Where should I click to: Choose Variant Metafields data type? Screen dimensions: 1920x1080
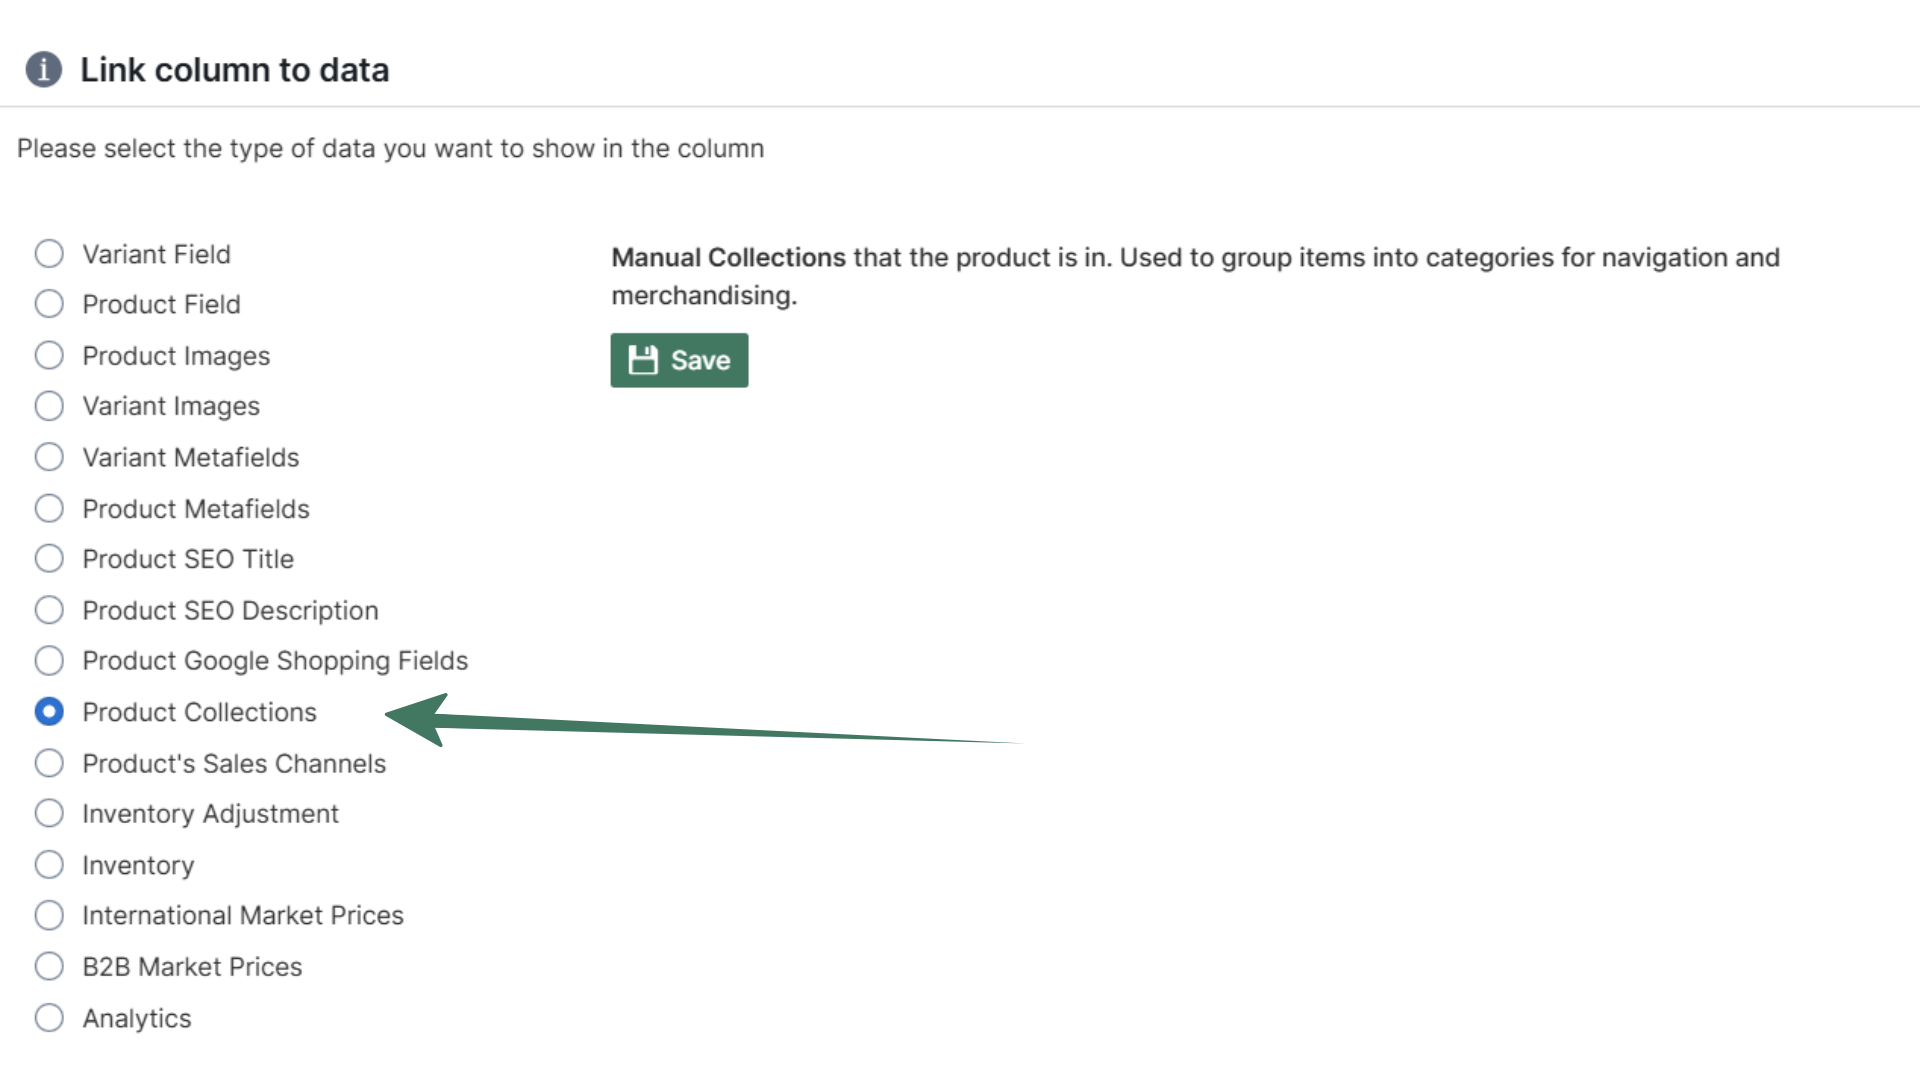pyautogui.click(x=49, y=457)
